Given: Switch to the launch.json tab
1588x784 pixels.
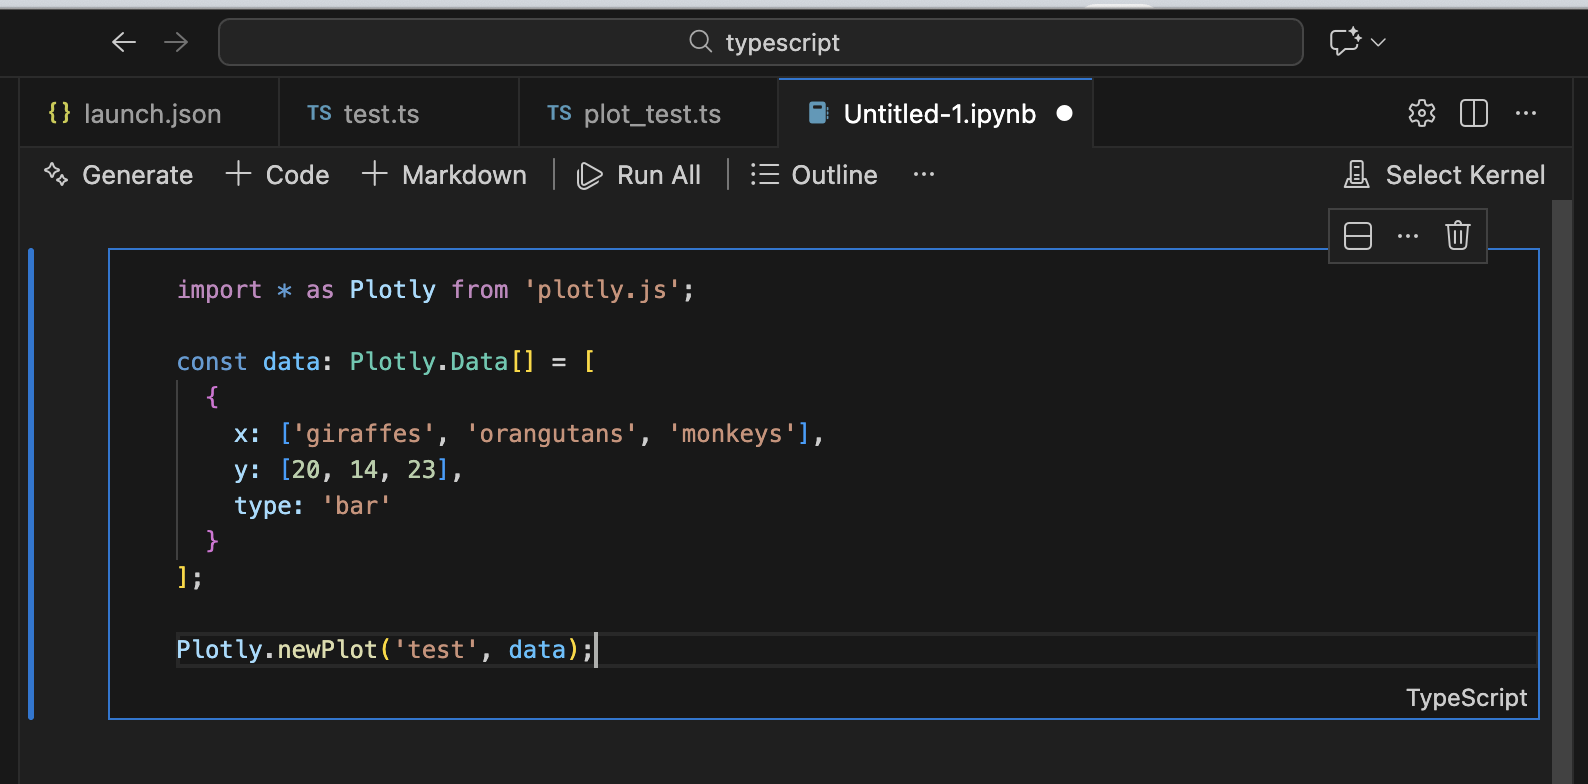Looking at the screenshot, I should pyautogui.click(x=149, y=114).
